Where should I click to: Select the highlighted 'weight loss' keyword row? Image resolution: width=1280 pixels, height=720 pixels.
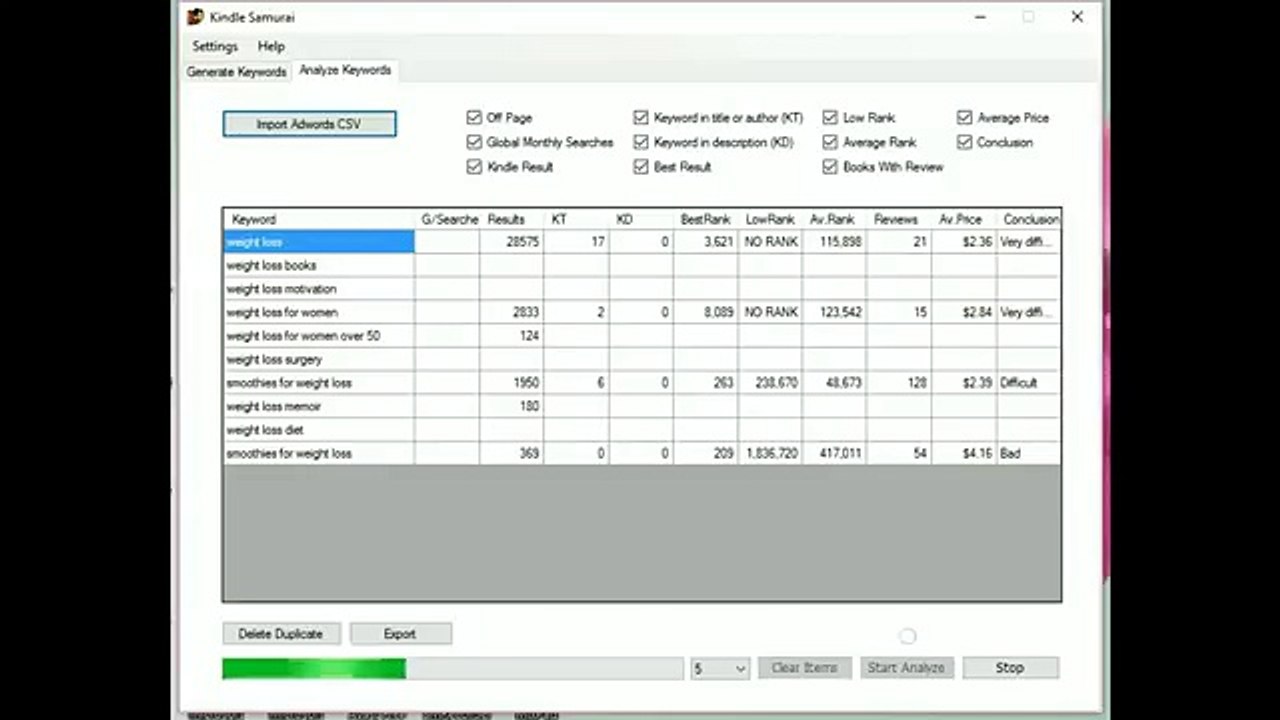click(319, 242)
